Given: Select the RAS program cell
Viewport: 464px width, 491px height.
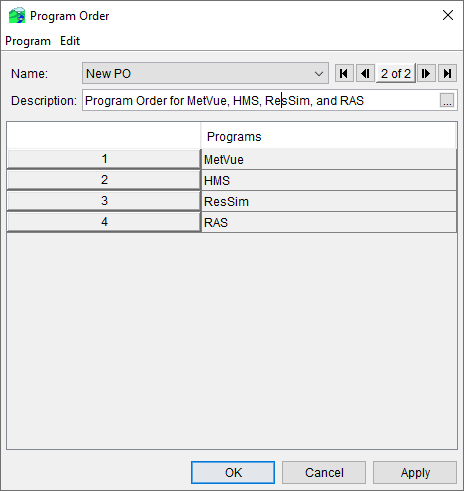Looking at the screenshot, I should tap(329, 222).
